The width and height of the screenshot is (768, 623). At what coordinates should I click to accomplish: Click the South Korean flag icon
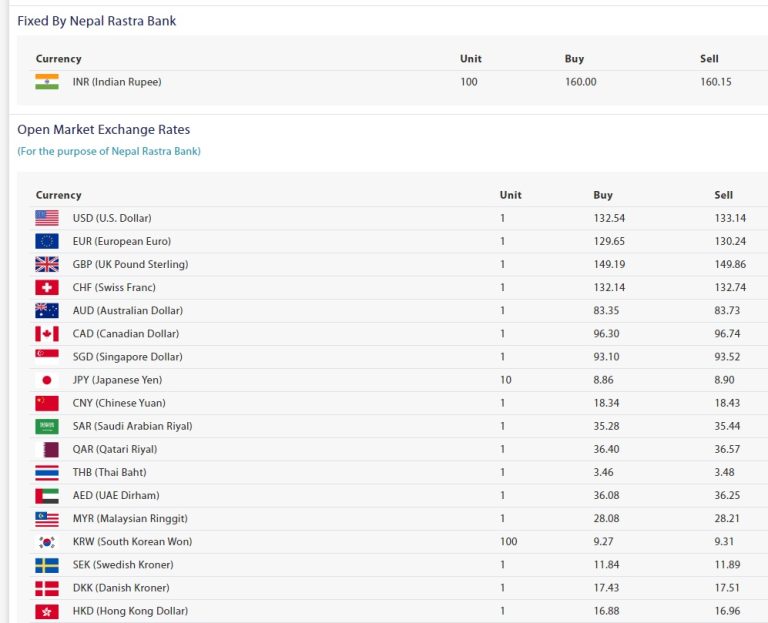[47, 542]
